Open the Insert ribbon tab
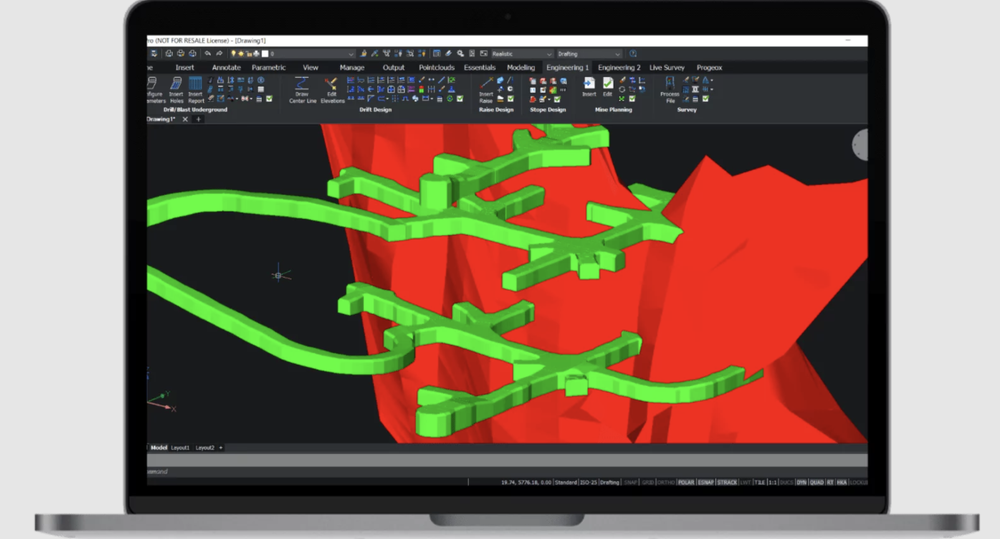Viewport: 1000px width, 539px height. pyautogui.click(x=185, y=67)
